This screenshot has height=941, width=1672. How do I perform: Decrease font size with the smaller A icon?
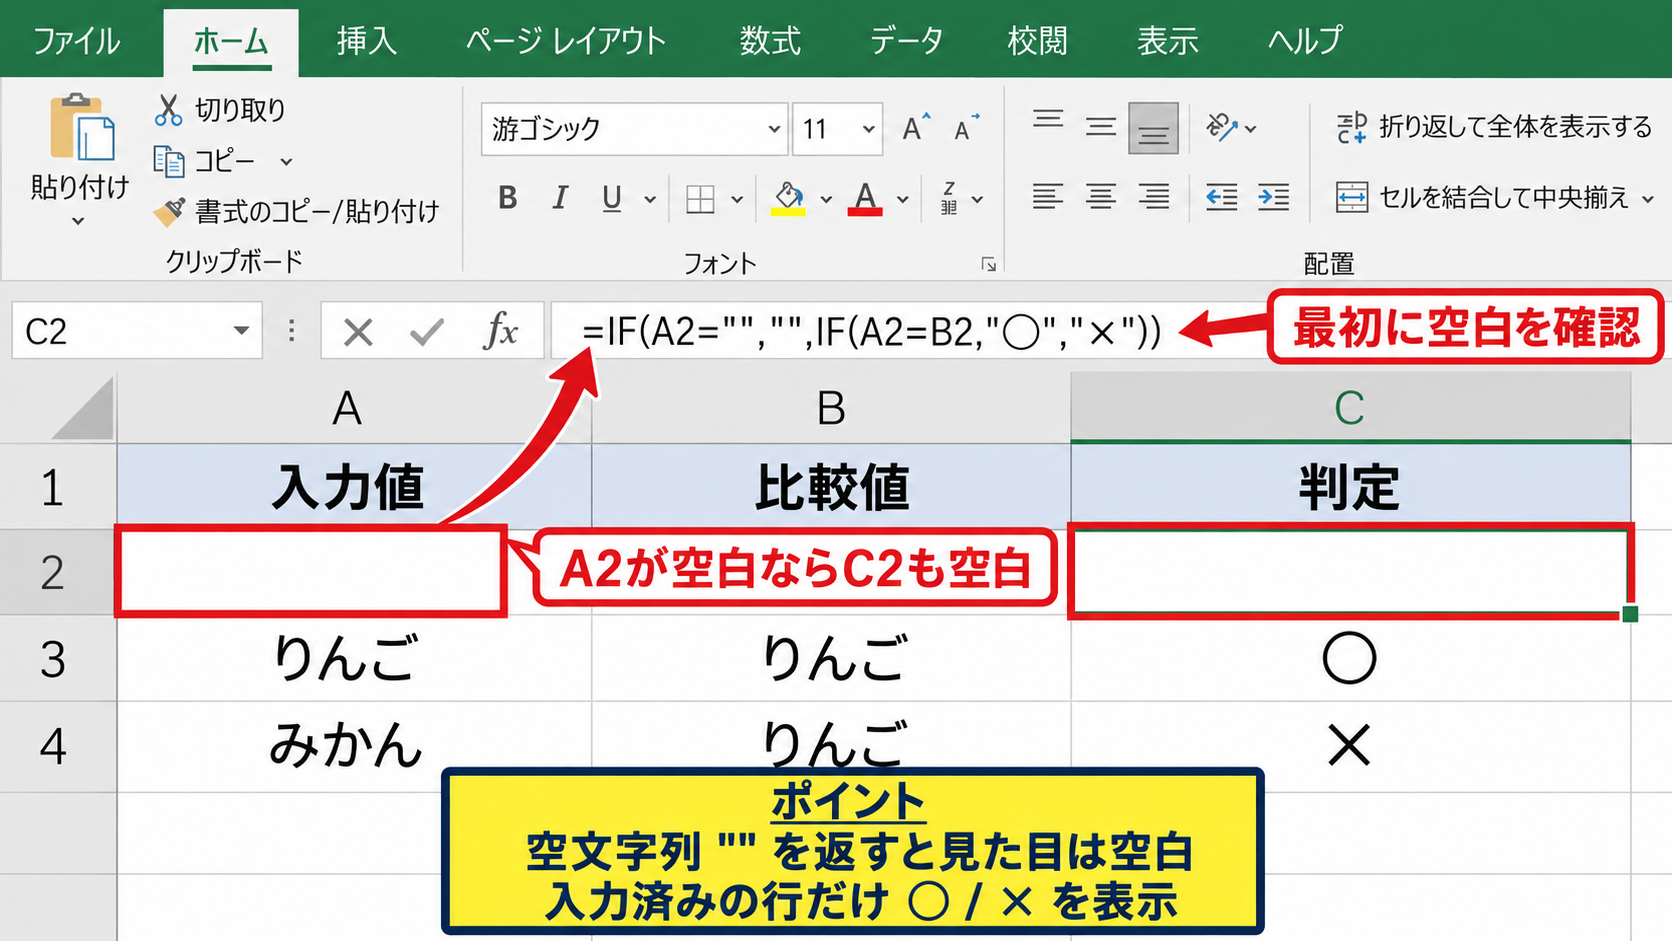[x=966, y=128]
